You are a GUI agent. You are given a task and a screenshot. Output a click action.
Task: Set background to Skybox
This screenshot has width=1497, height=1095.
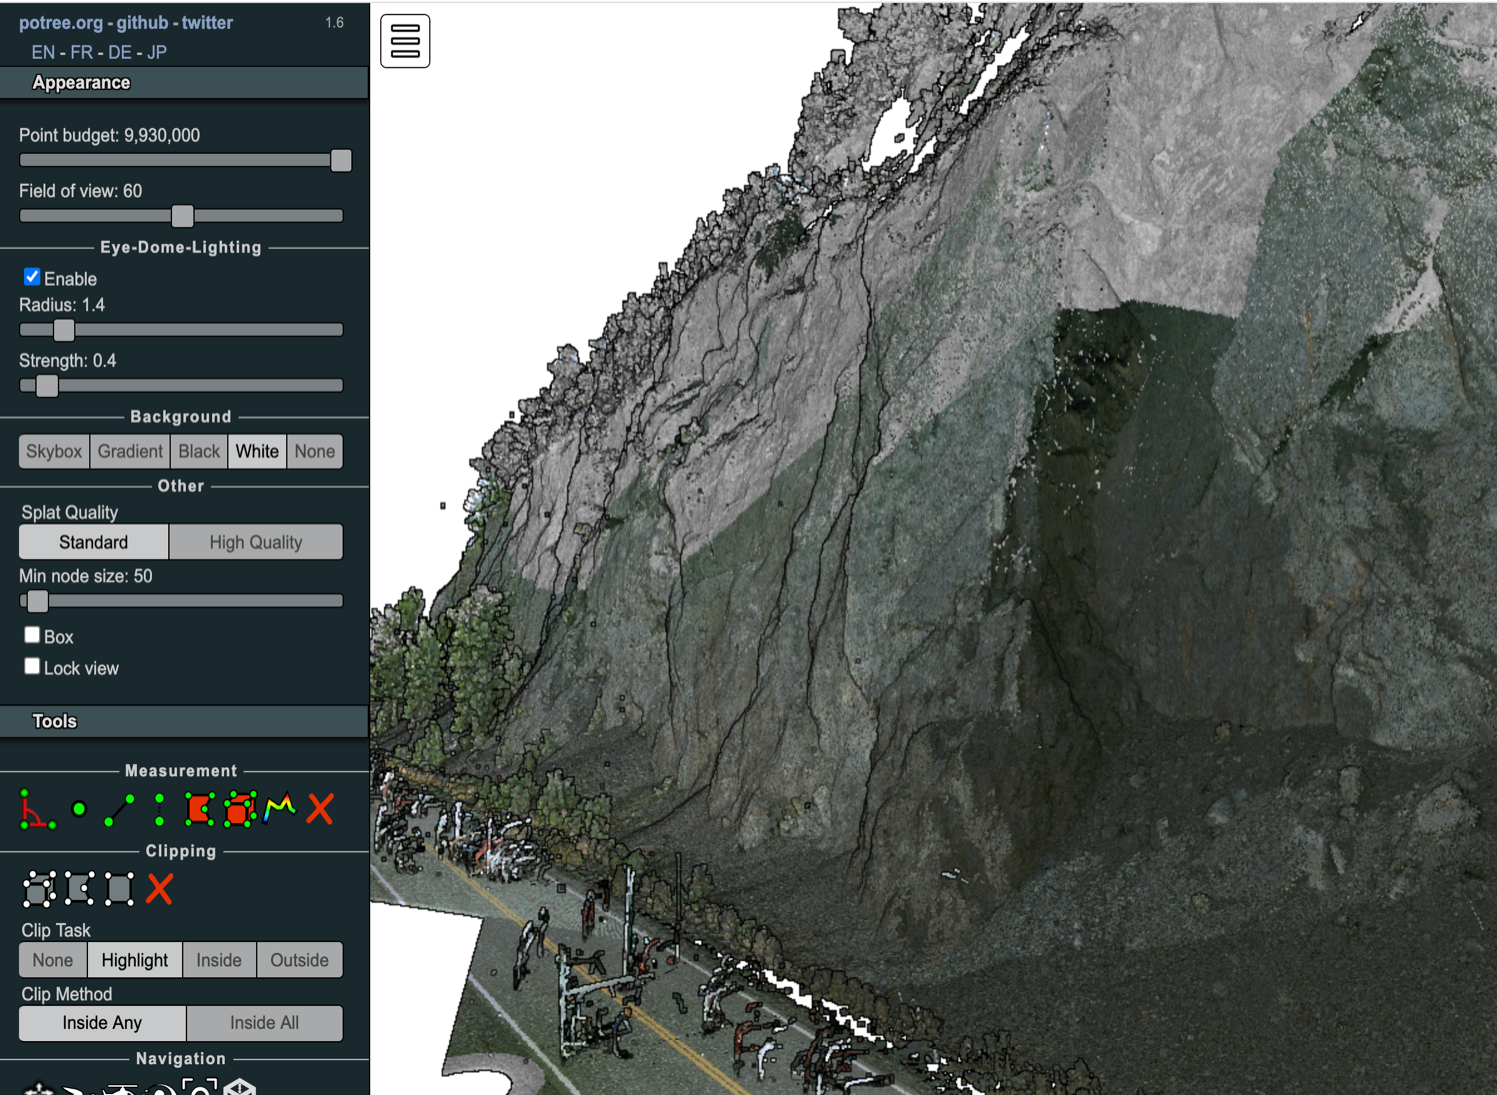pyautogui.click(x=54, y=451)
